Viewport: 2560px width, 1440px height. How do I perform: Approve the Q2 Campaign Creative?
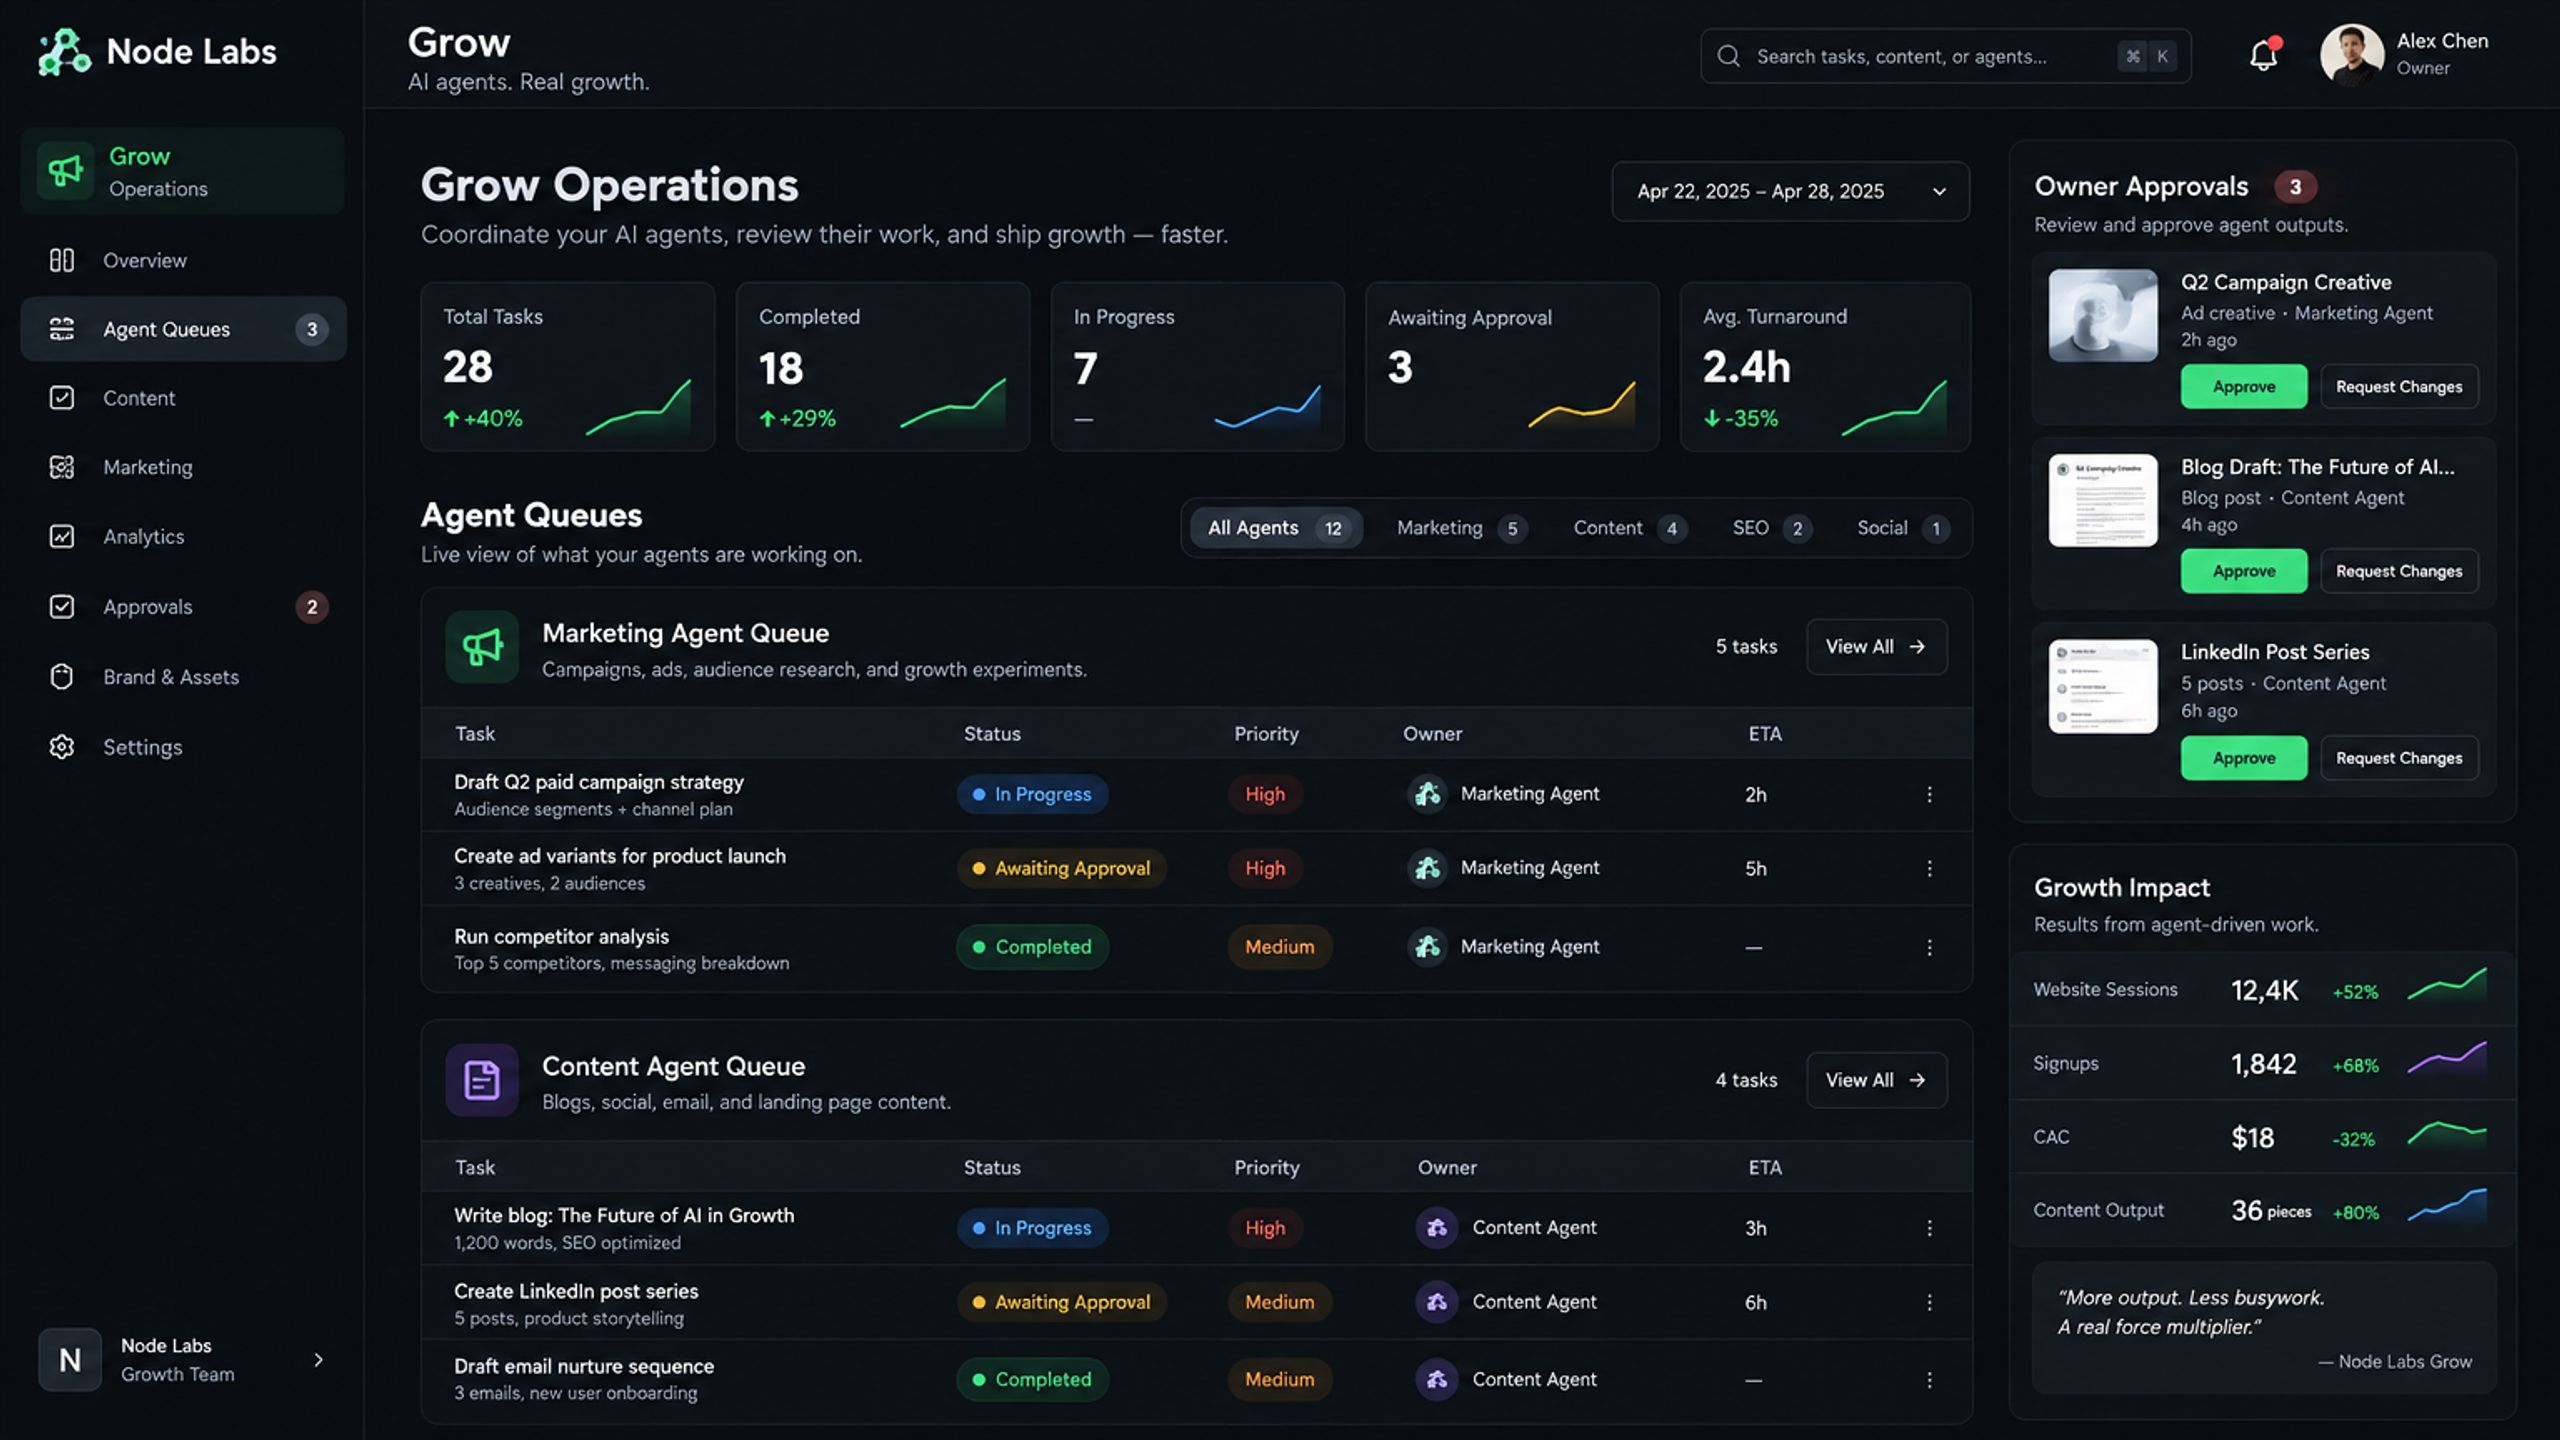pyautogui.click(x=2243, y=387)
